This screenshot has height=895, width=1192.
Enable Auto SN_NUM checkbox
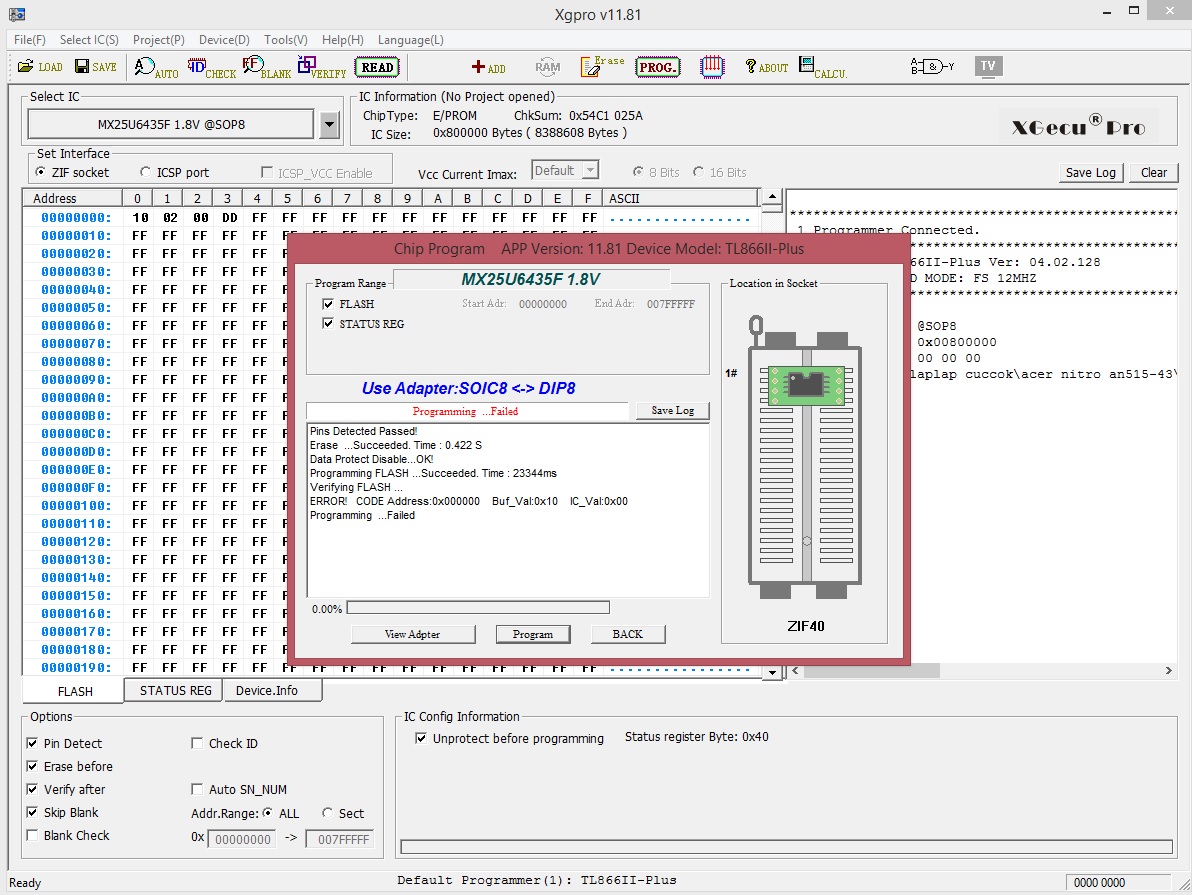pos(197,789)
